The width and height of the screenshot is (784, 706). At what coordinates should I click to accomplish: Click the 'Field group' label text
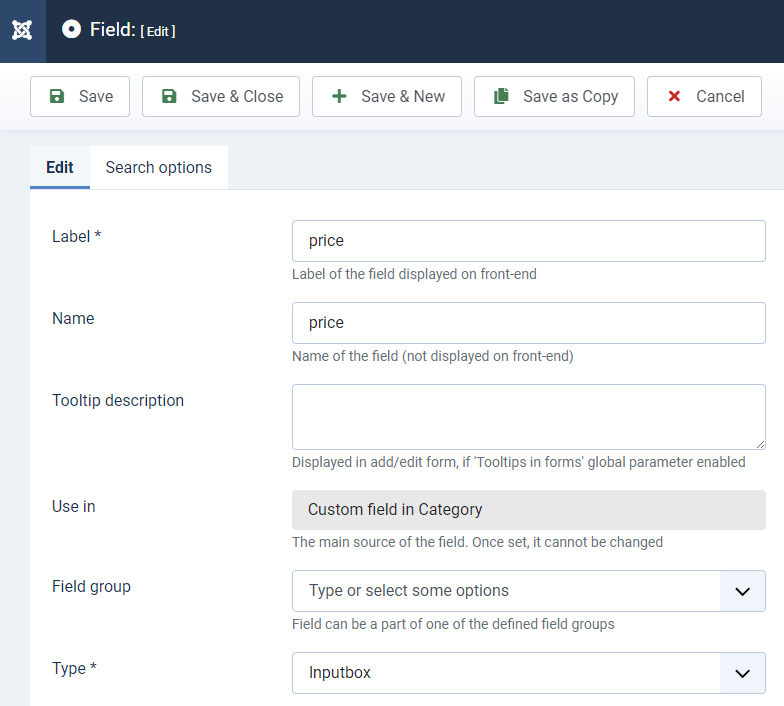[x=92, y=586]
